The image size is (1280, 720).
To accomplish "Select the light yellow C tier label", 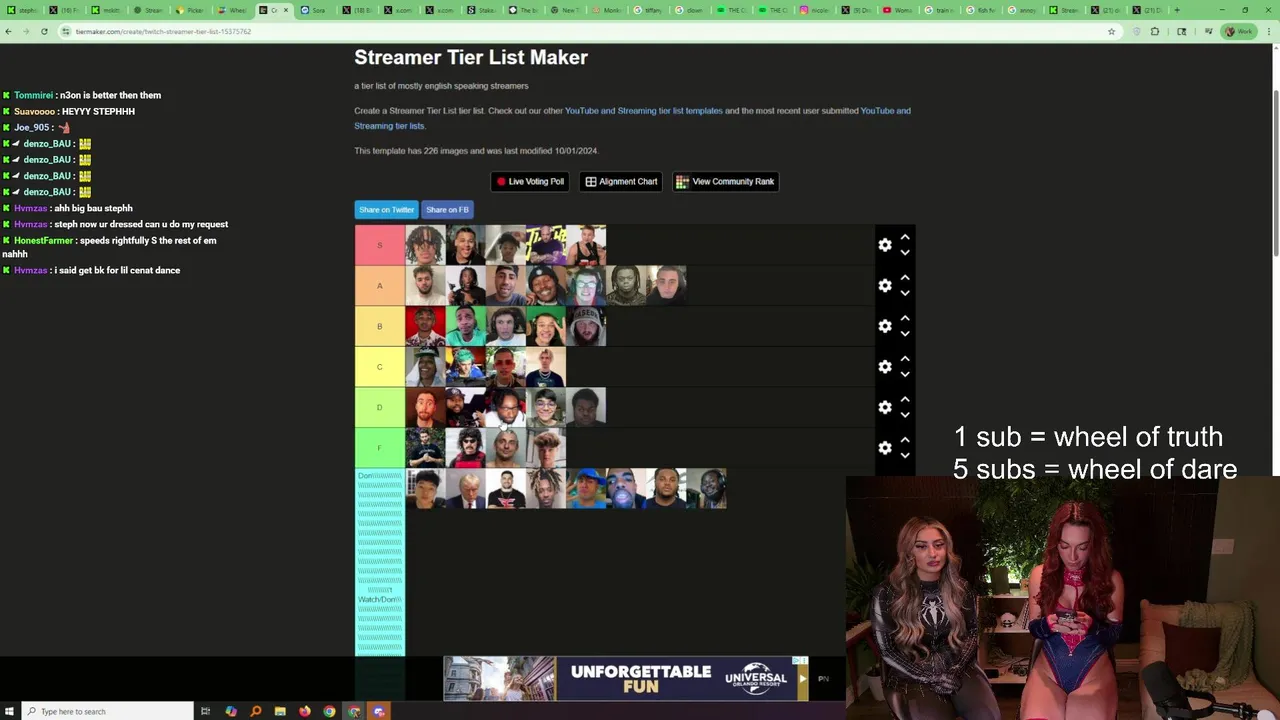I will pyautogui.click(x=380, y=367).
